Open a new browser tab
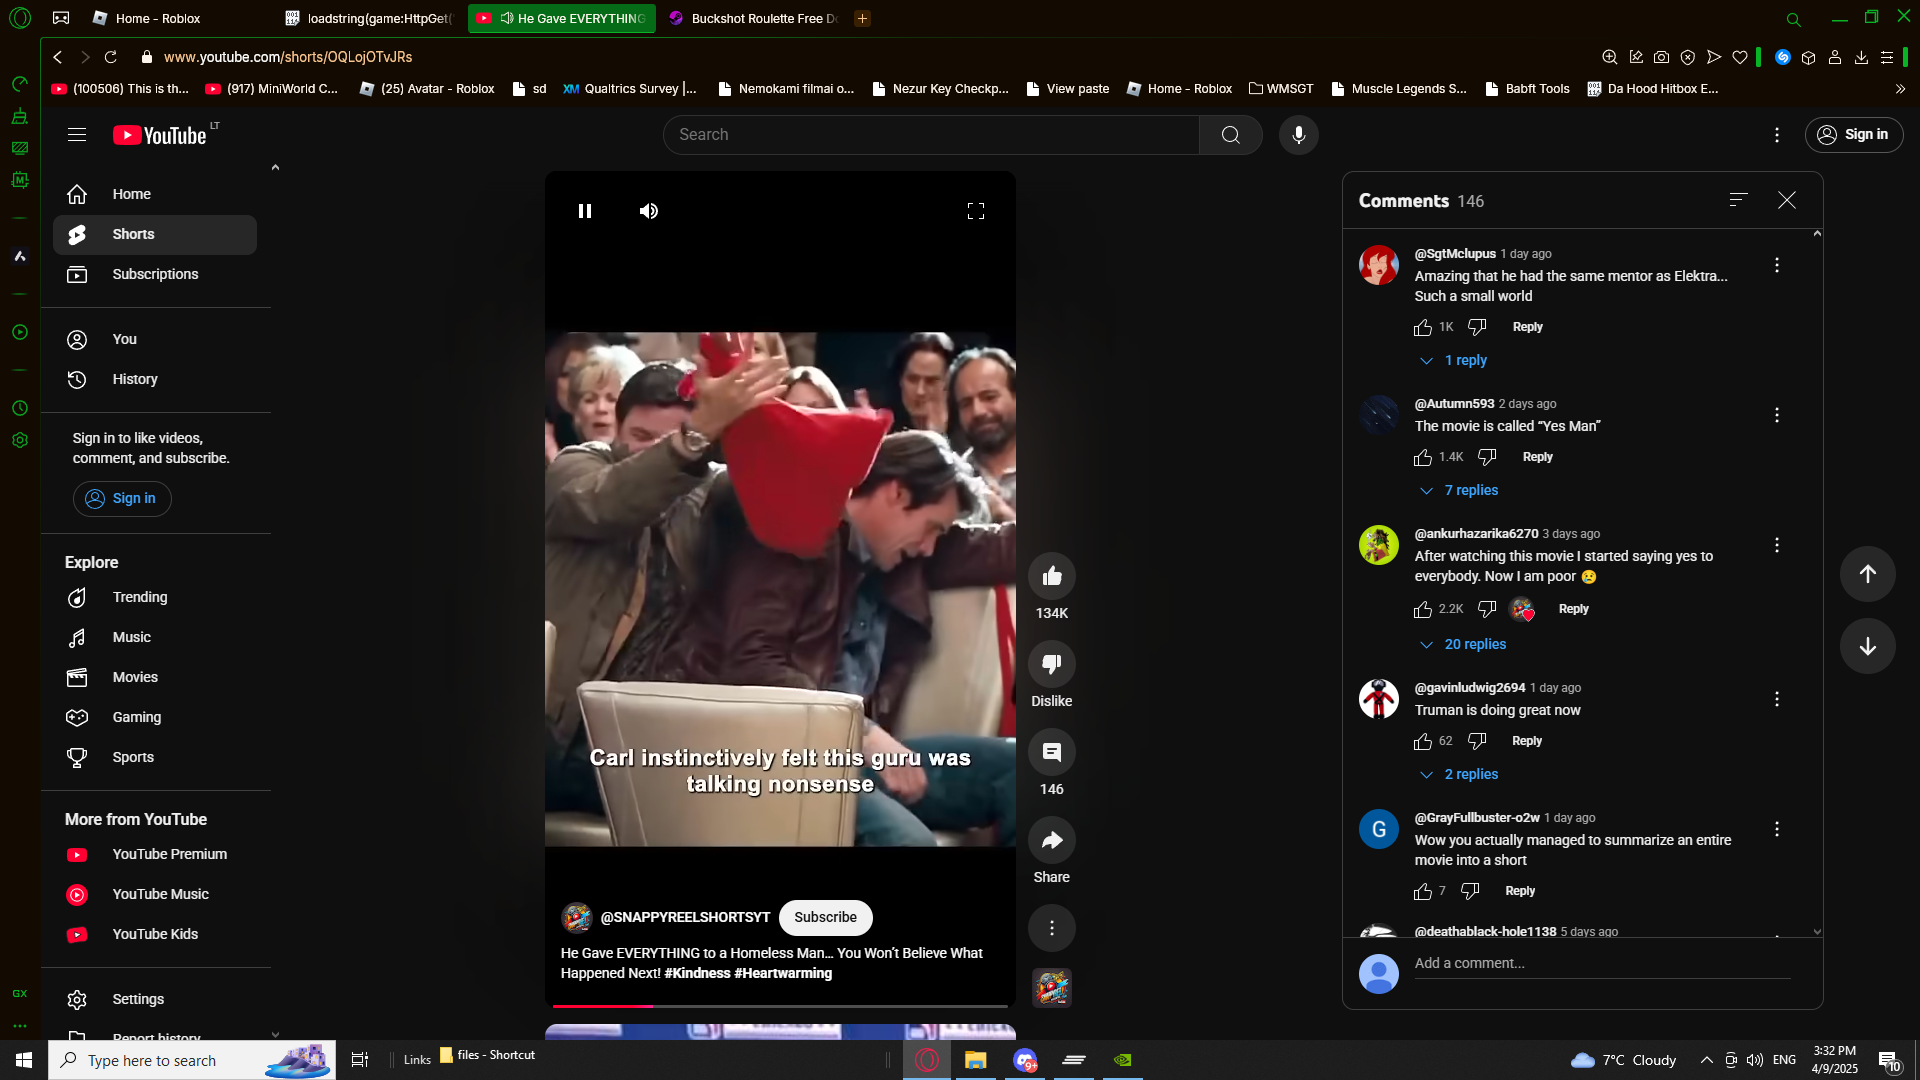This screenshot has width=1920, height=1080. click(x=863, y=18)
